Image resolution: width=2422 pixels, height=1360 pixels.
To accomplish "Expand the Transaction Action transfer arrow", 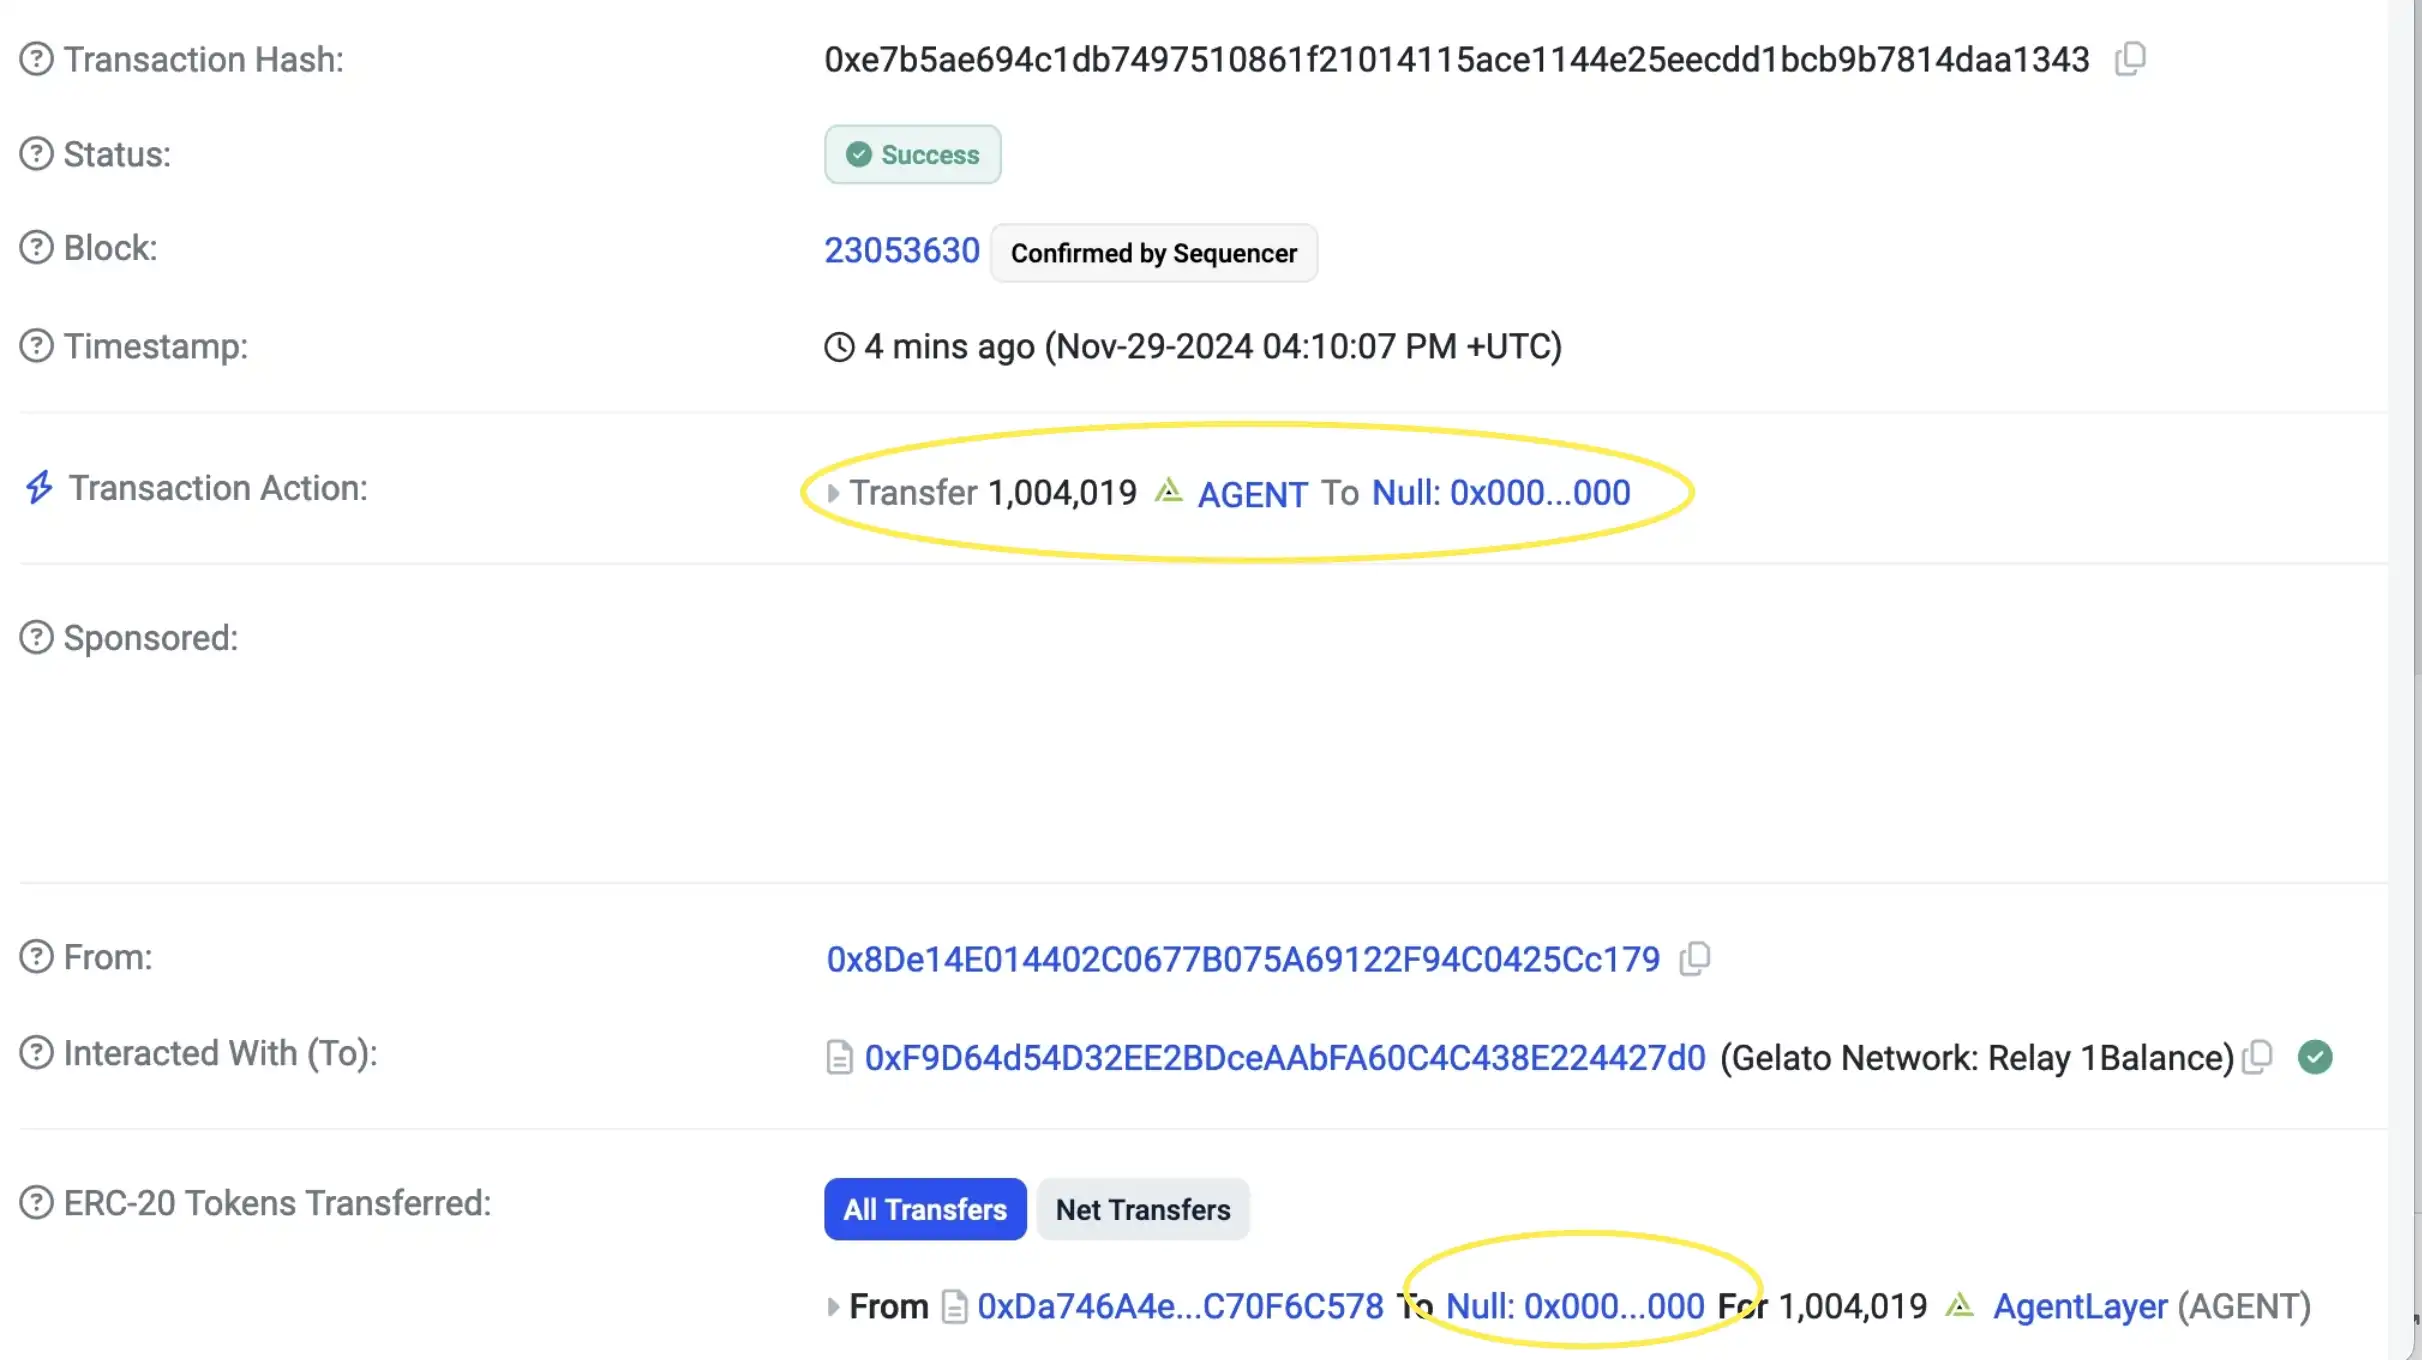I will (x=833, y=493).
